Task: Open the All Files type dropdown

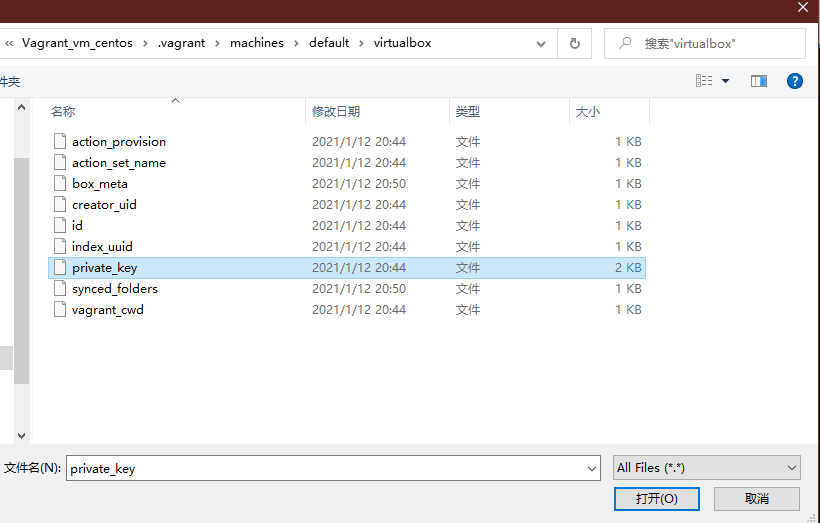Action: click(x=707, y=468)
